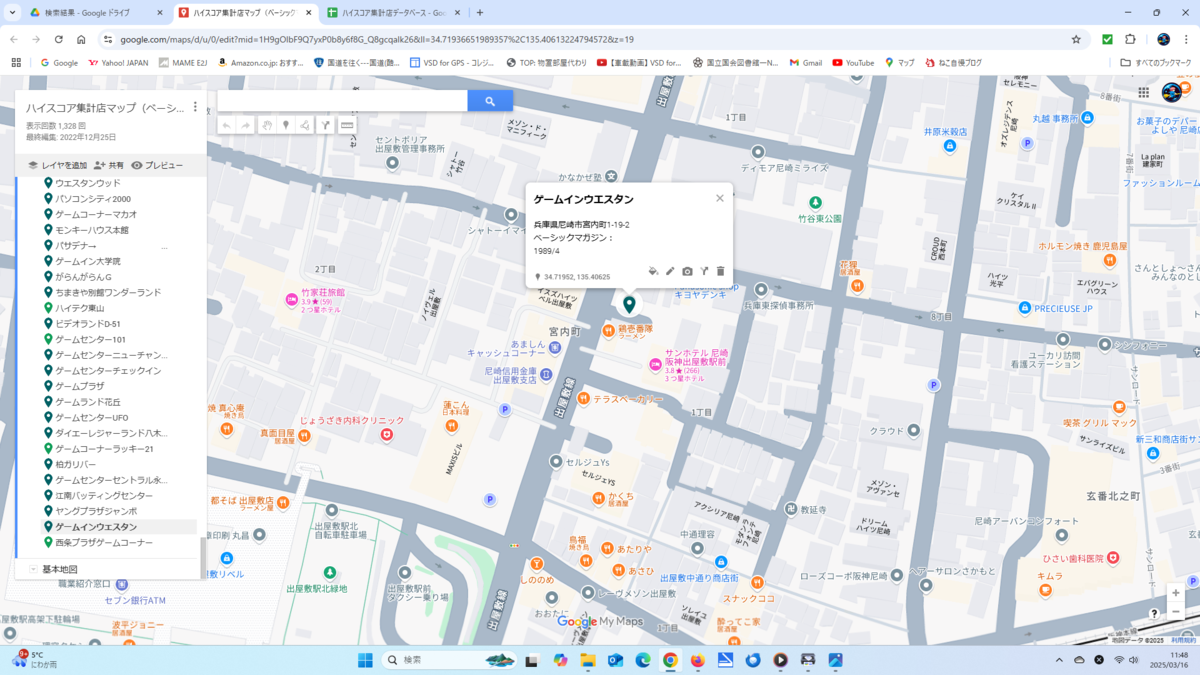Click the blue map search button

point(490,101)
